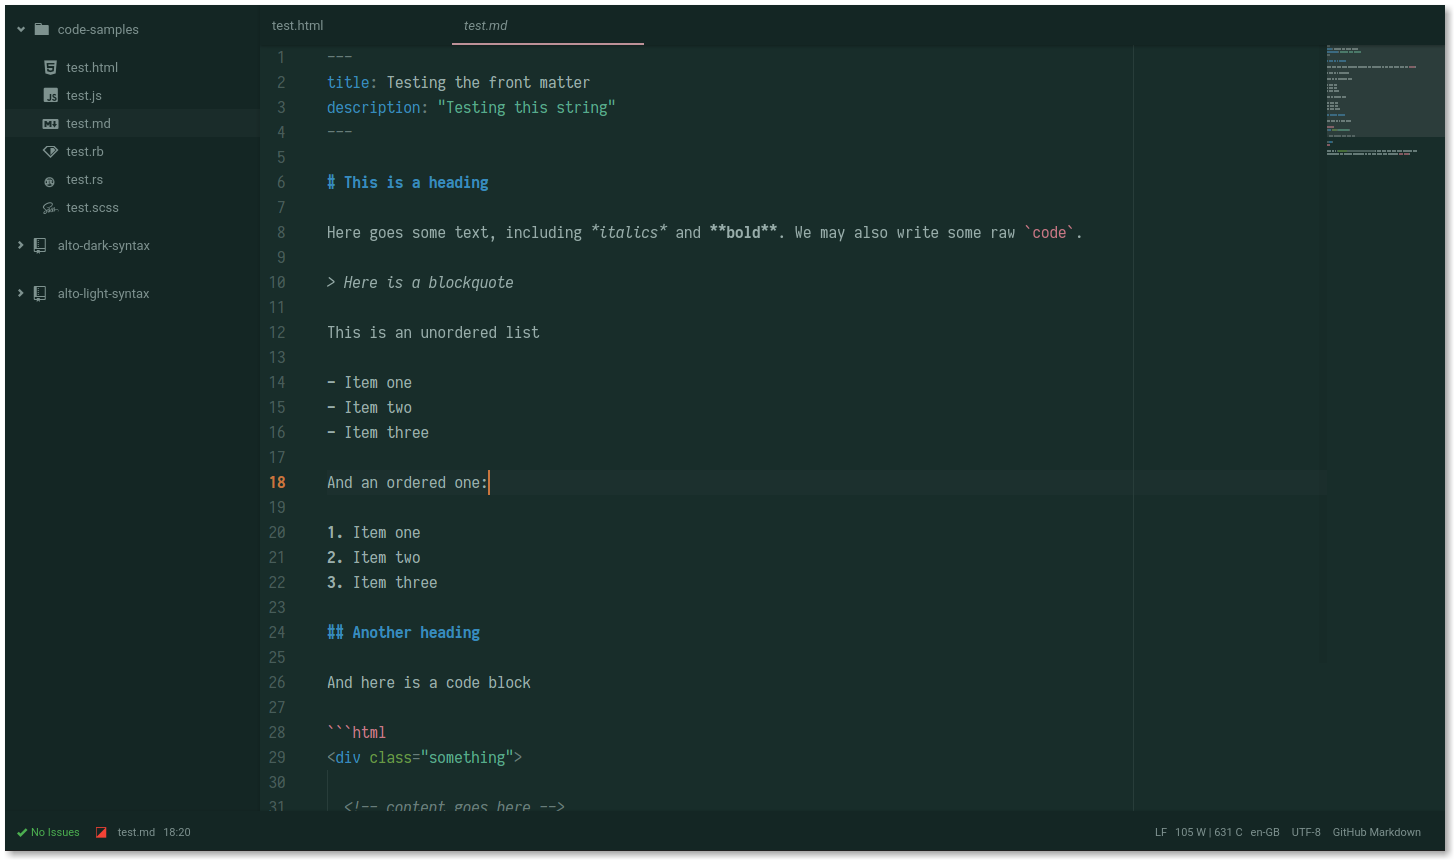
Task: Expand the alto-light-syntax repository chevron
Action: pos(21,293)
